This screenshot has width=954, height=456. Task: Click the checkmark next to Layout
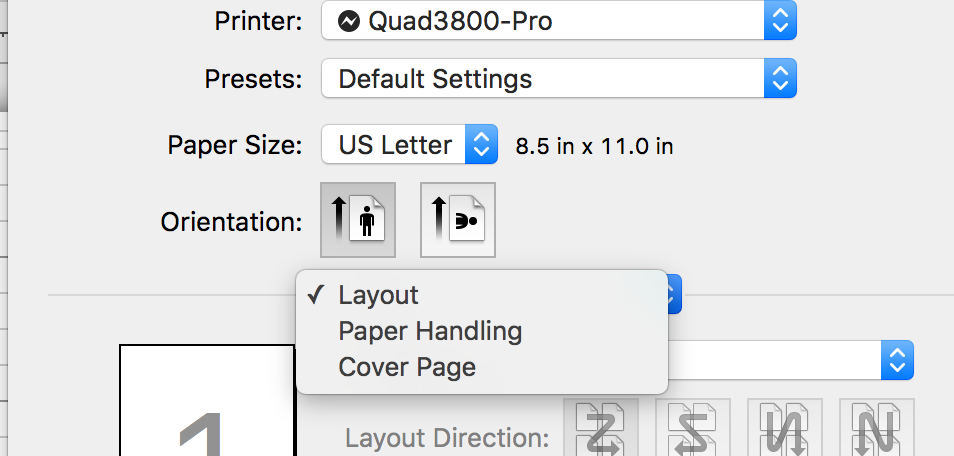[316, 295]
